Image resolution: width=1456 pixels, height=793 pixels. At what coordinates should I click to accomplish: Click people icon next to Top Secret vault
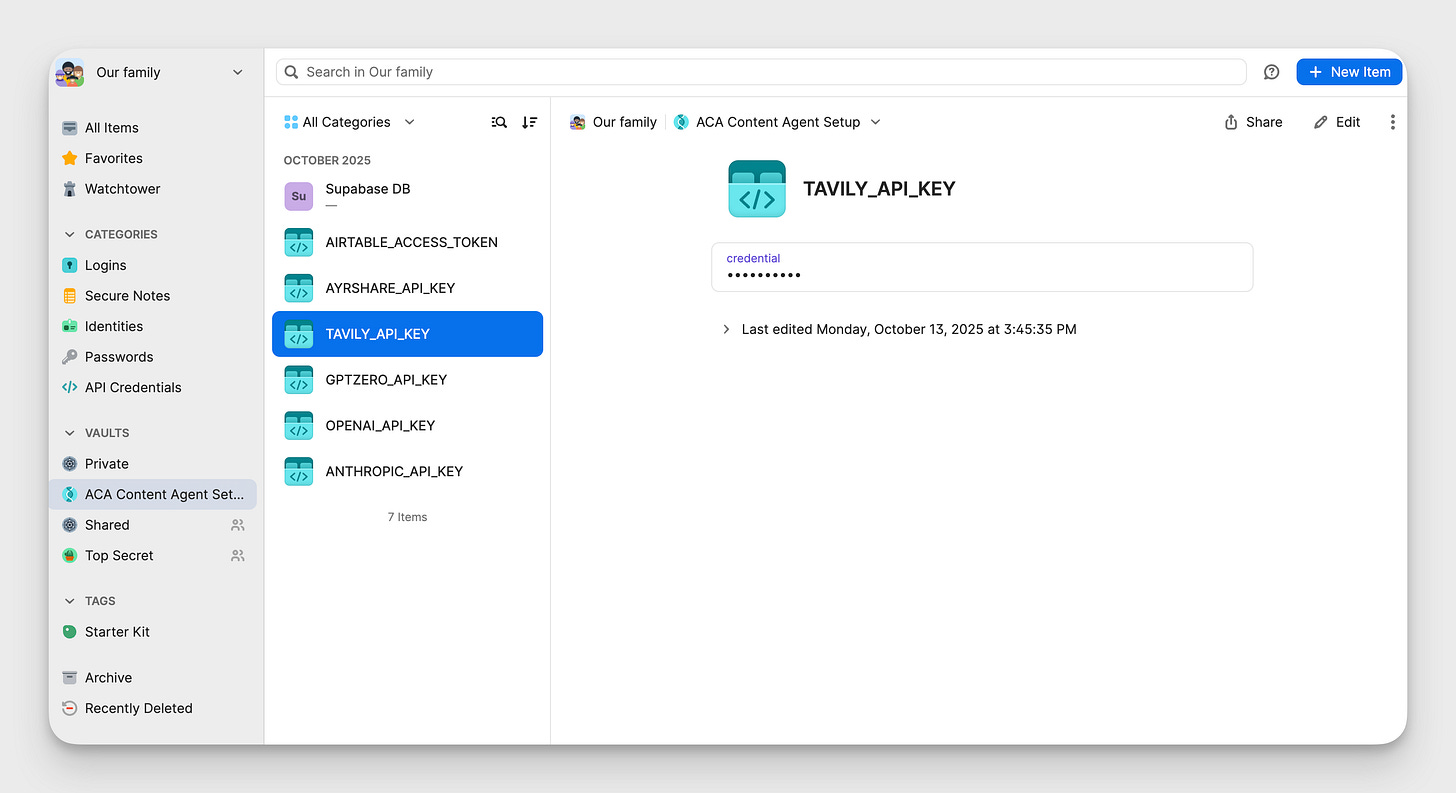237,555
